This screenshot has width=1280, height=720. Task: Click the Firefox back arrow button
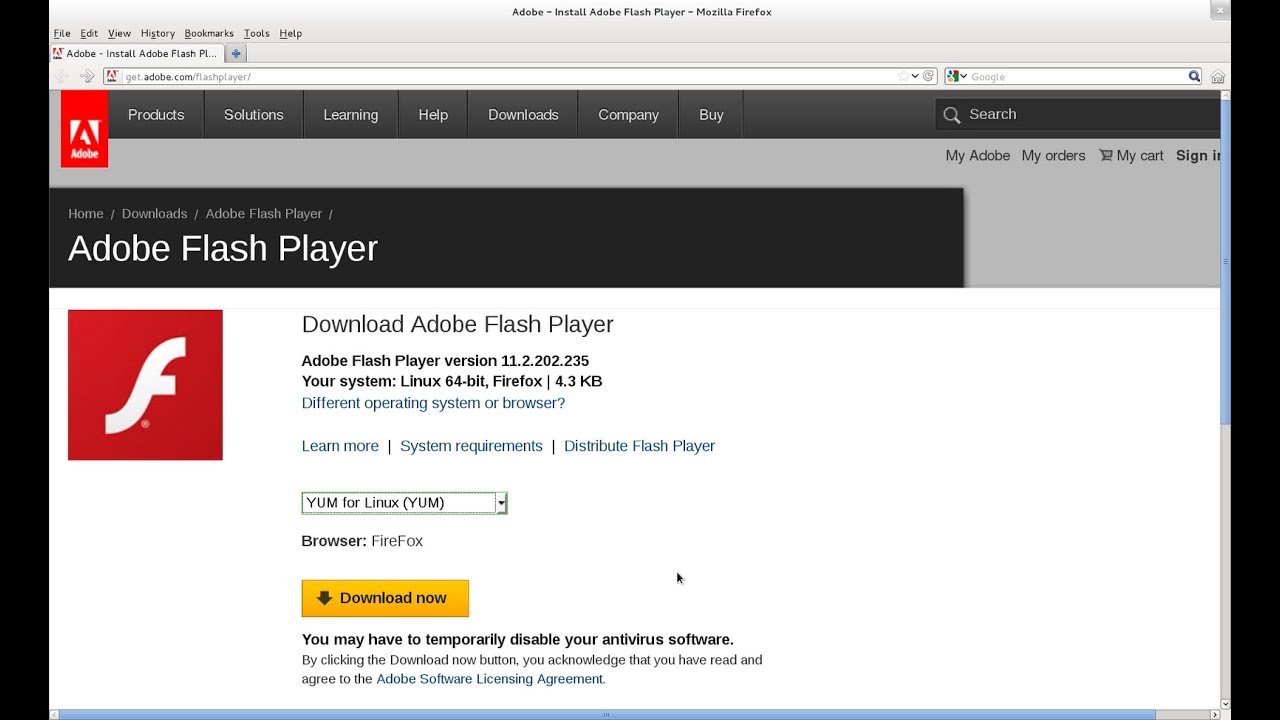[x=62, y=76]
